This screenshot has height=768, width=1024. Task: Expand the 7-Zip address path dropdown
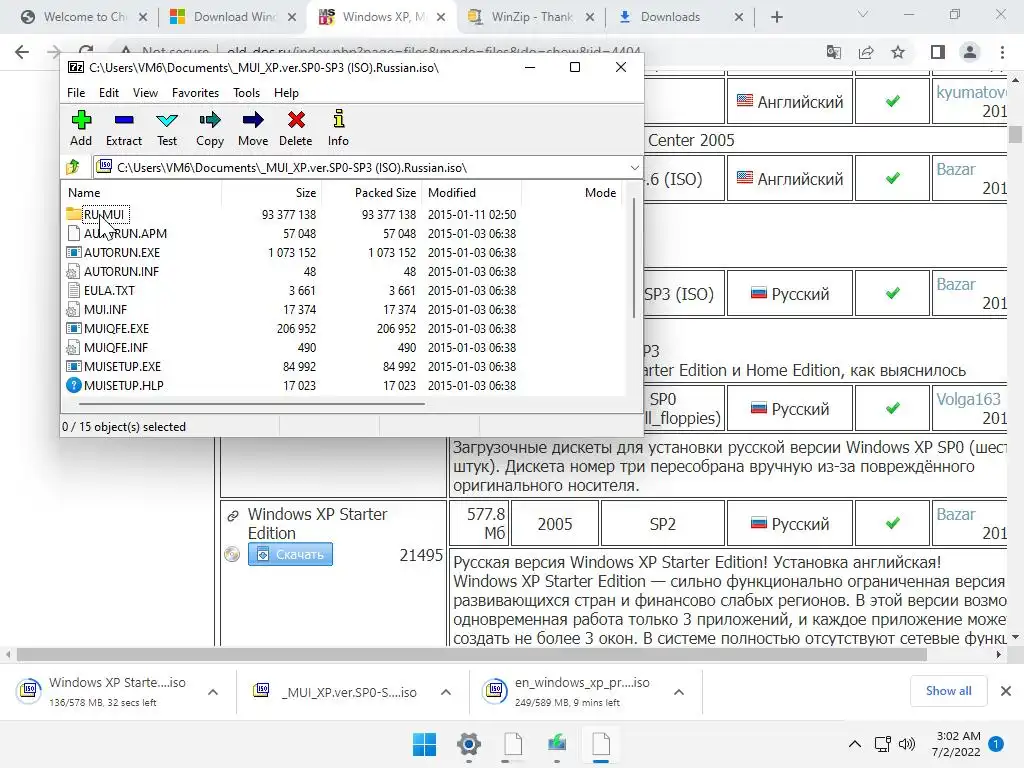pyautogui.click(x=634, y=168)
